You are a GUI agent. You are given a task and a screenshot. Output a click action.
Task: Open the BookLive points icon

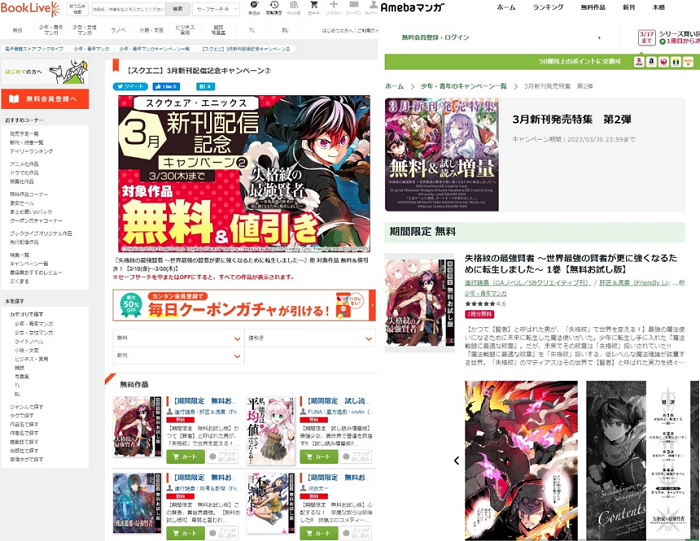click(x=254, y=8)
